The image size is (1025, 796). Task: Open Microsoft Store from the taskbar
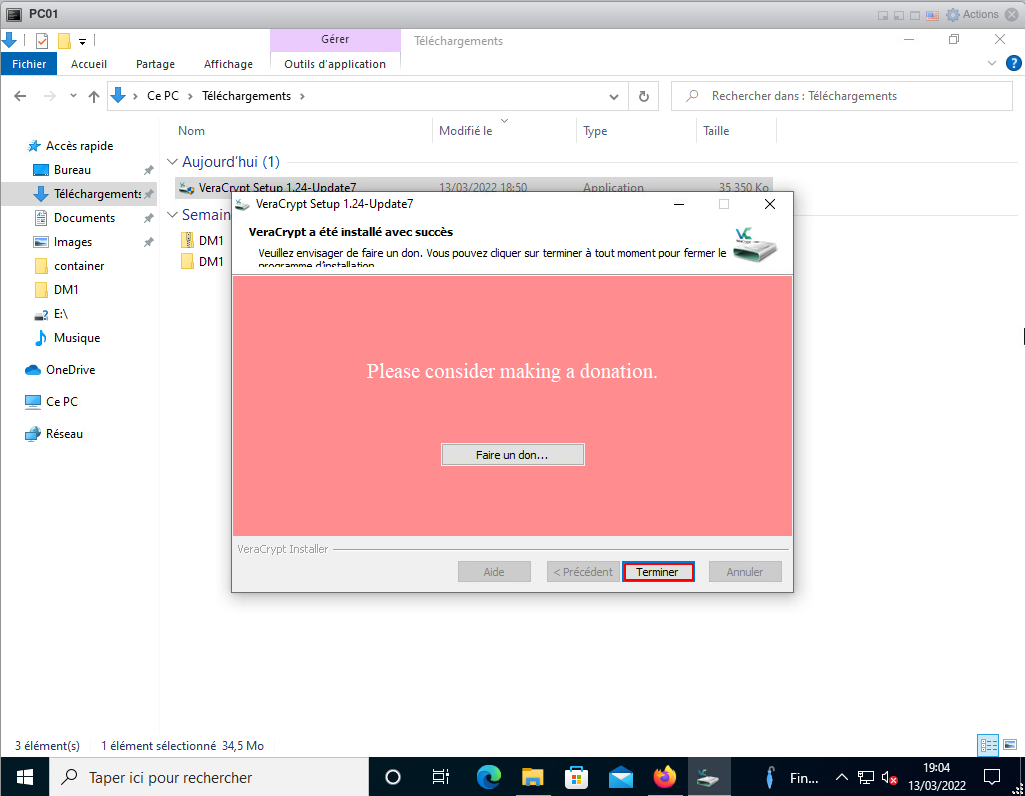click(x=577, y=777)
